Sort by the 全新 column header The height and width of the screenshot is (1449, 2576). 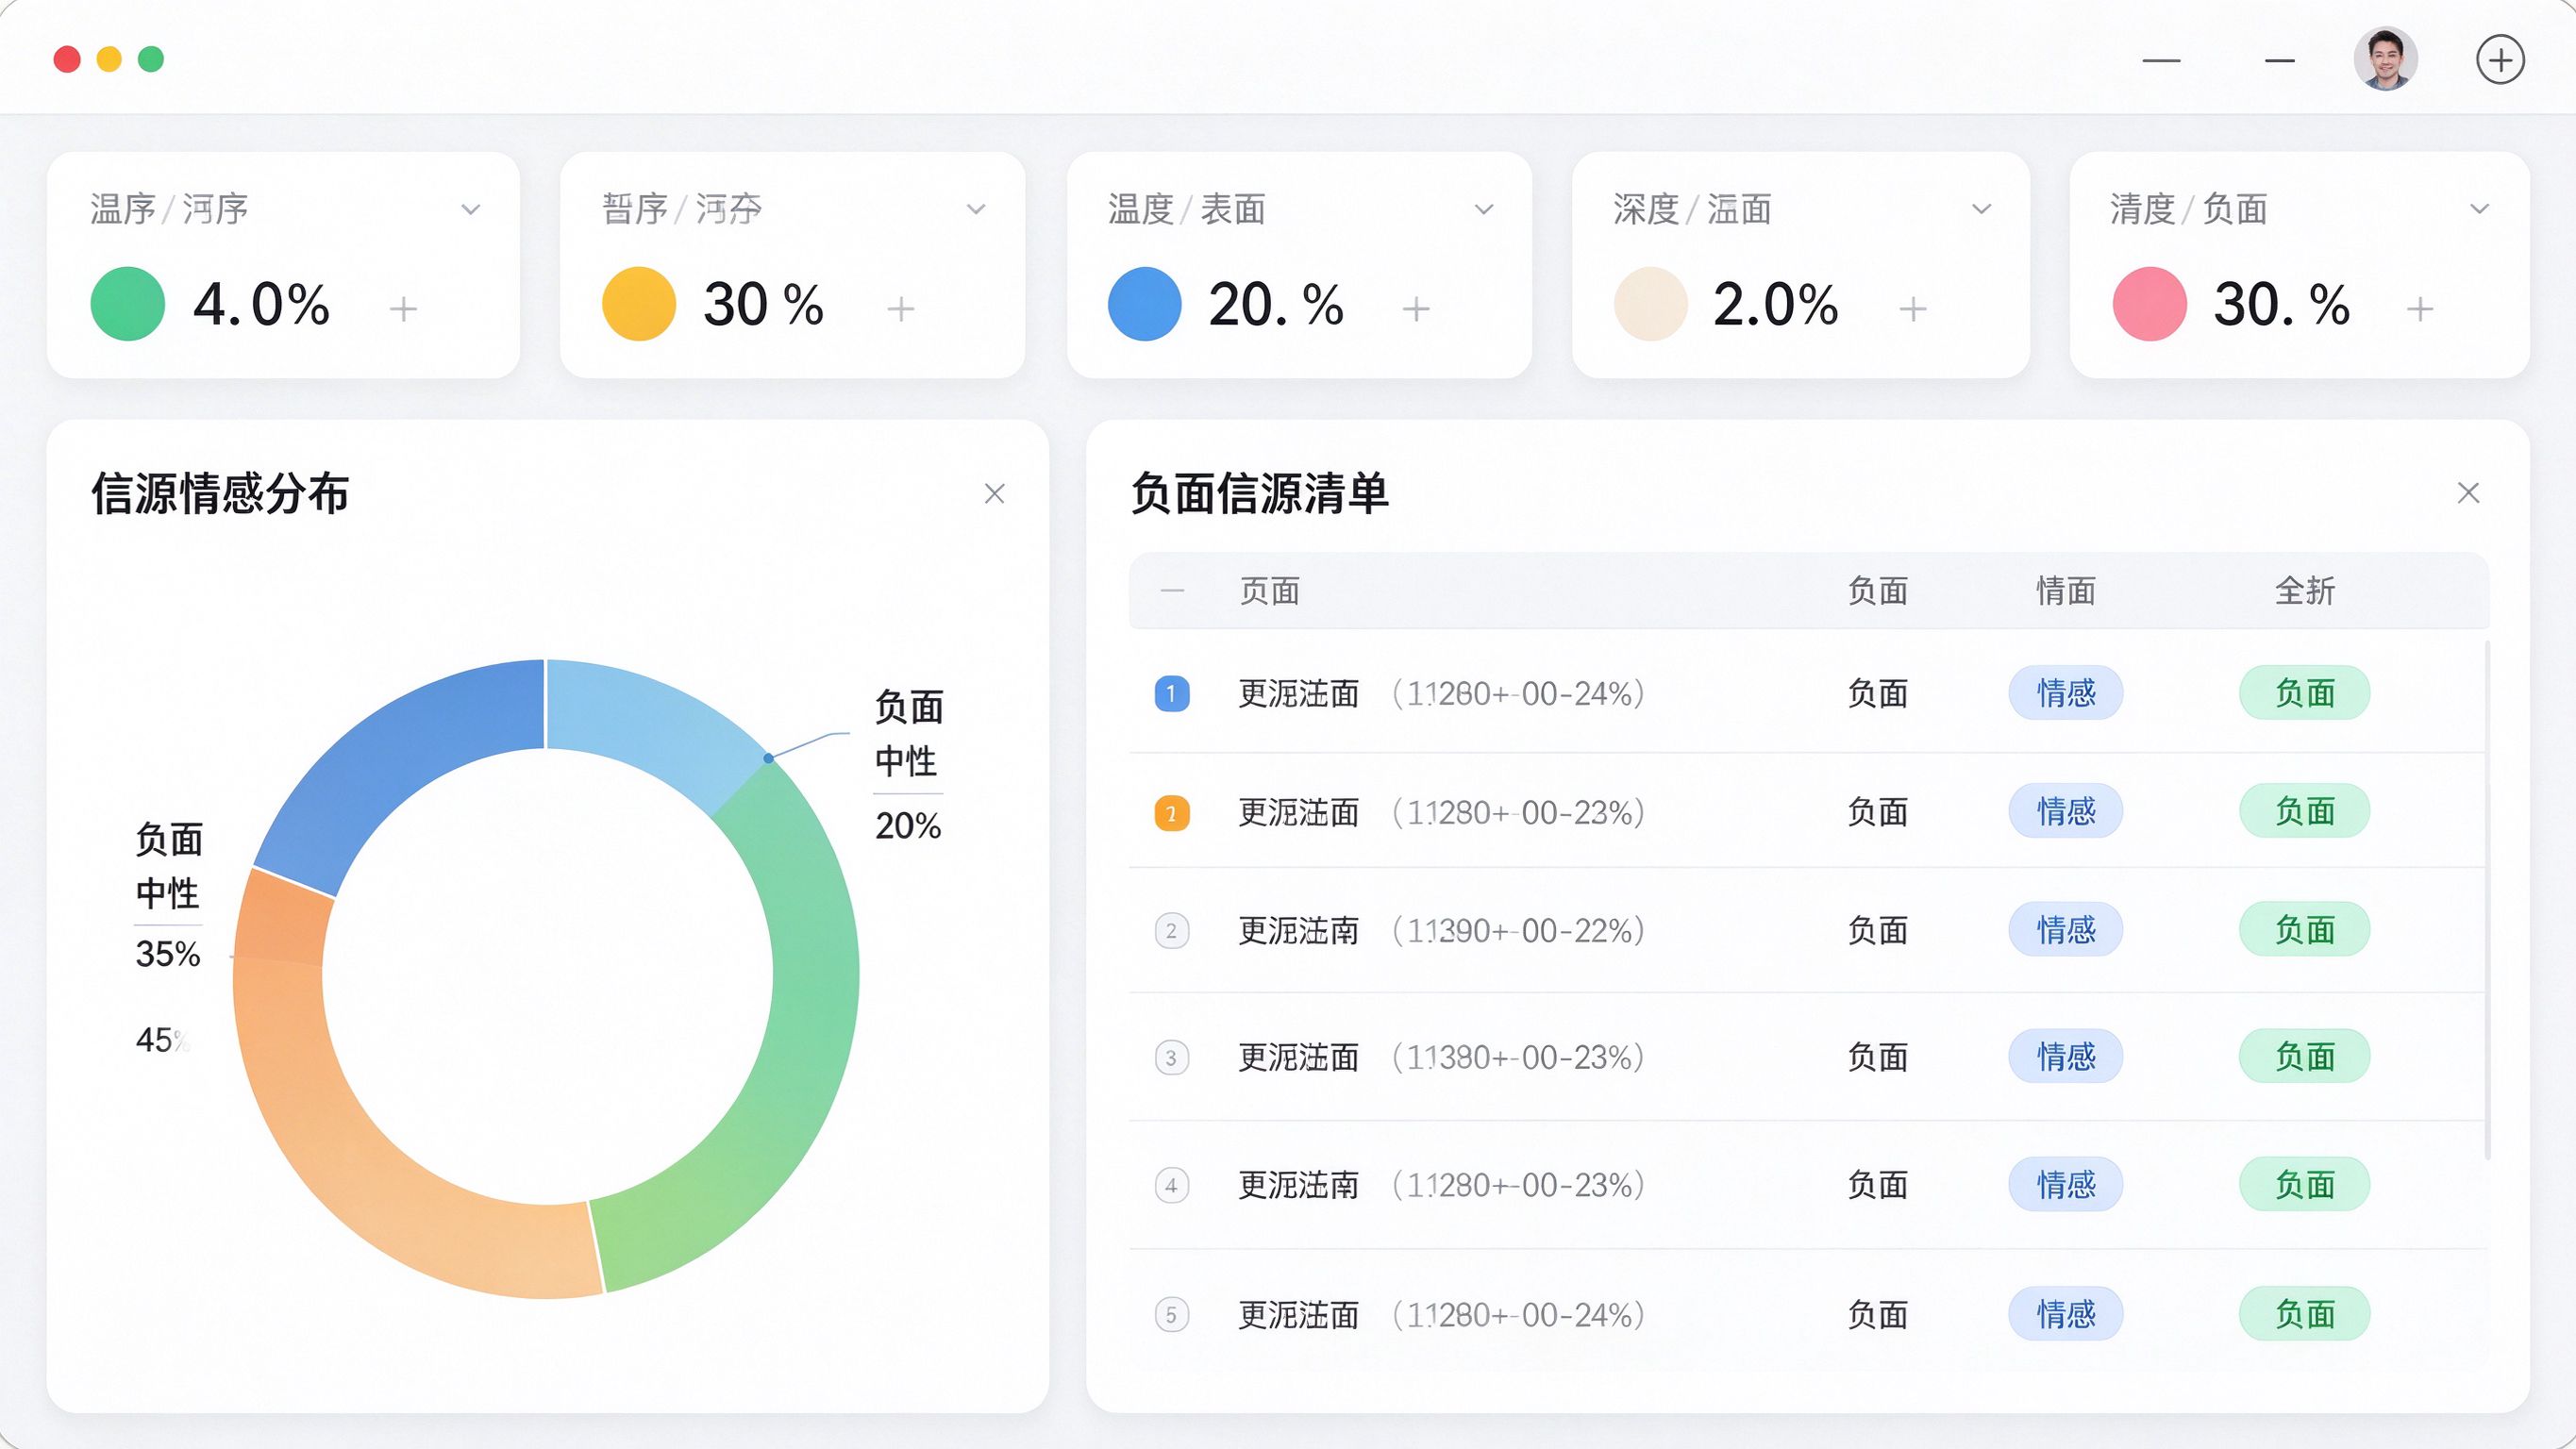tap(2305, 591)
